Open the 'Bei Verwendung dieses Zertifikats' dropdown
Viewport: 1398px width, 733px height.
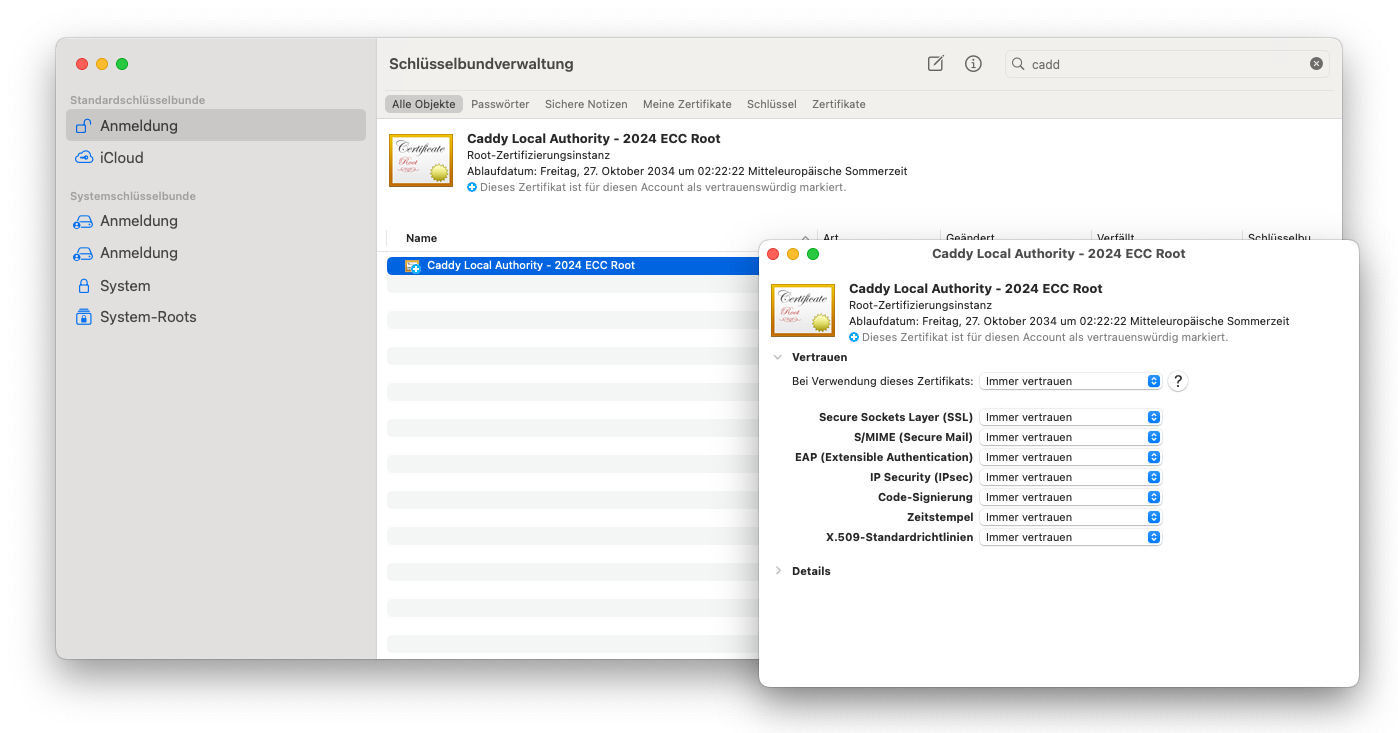[1070, 381]
